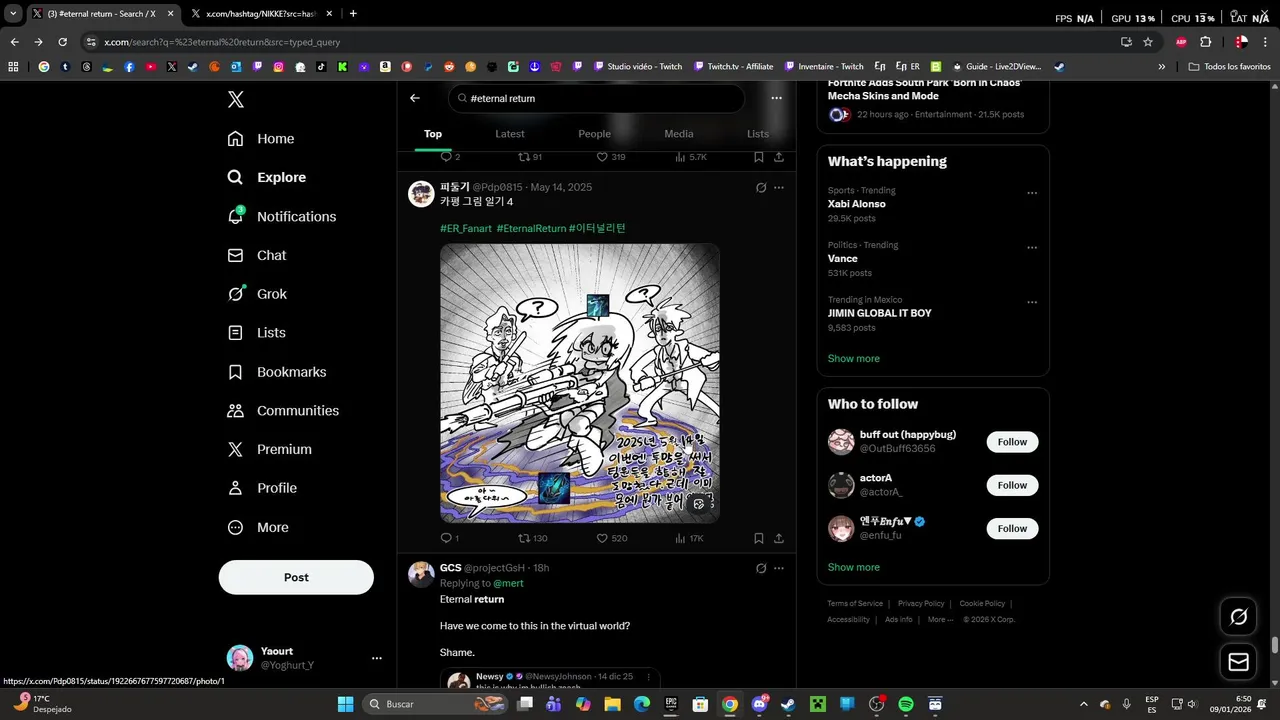Open more options on GCS post
The height and width of the screenshot is (720, 1280).
click(779, 568)
